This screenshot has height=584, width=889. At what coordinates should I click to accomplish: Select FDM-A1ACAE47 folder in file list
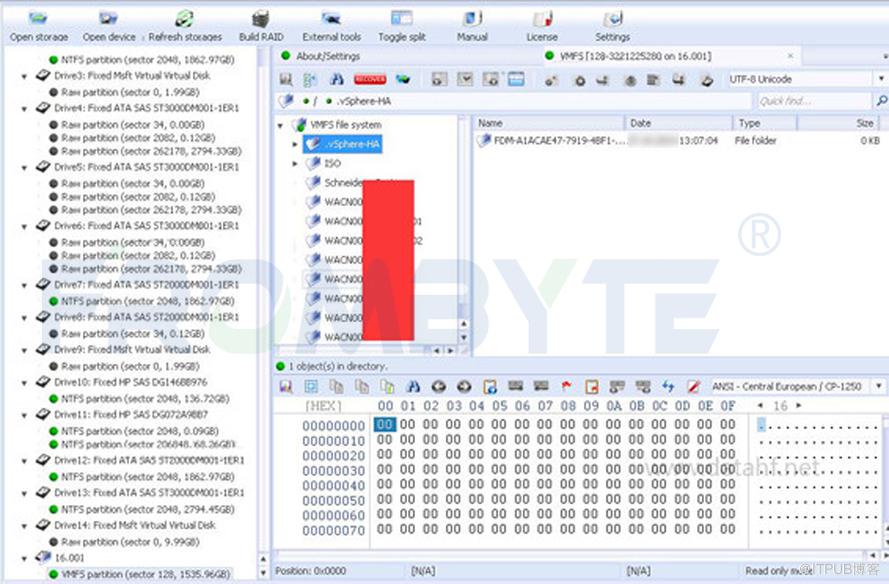pyautogui.click(x=559, y=141)
